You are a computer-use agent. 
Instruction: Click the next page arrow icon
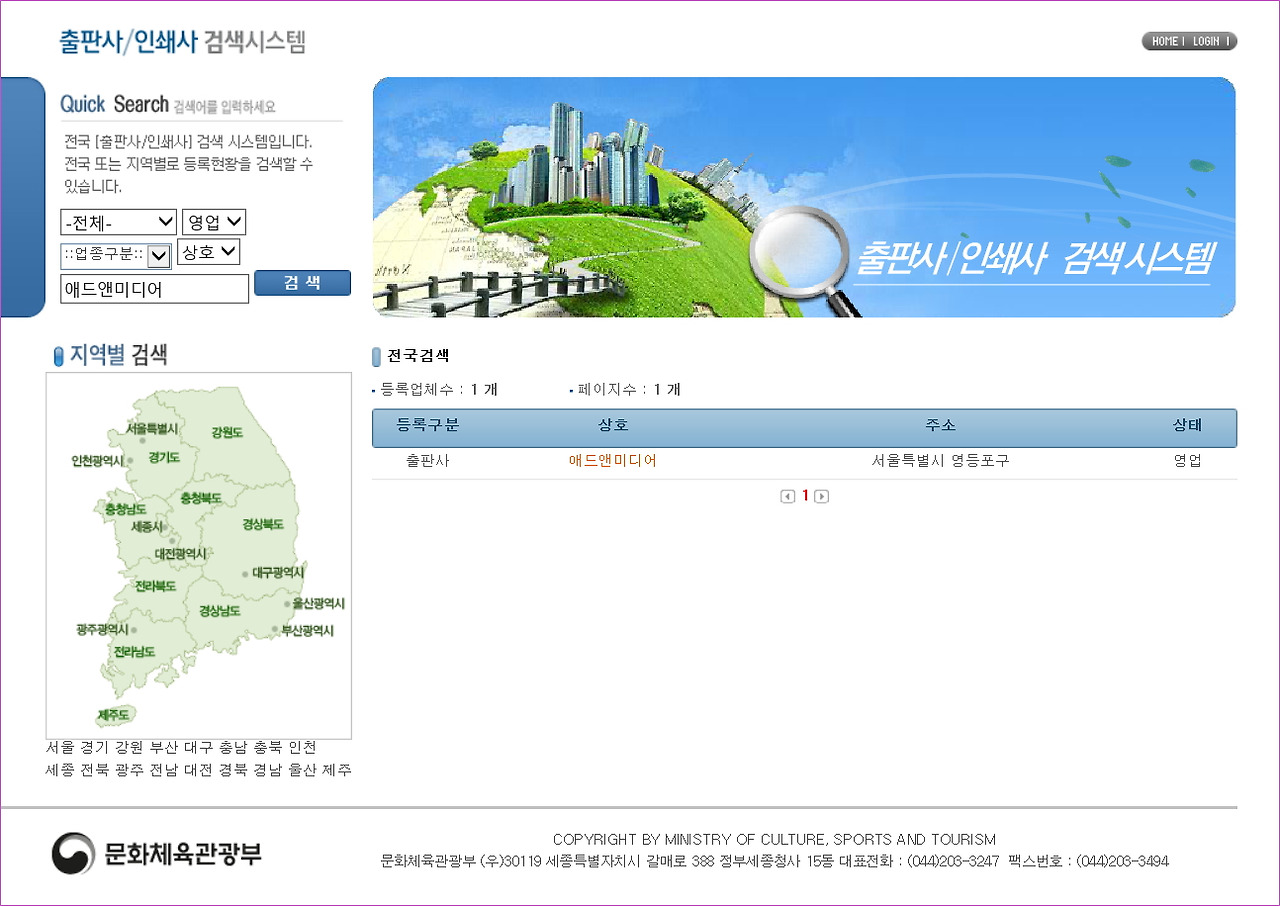(822, 495)
